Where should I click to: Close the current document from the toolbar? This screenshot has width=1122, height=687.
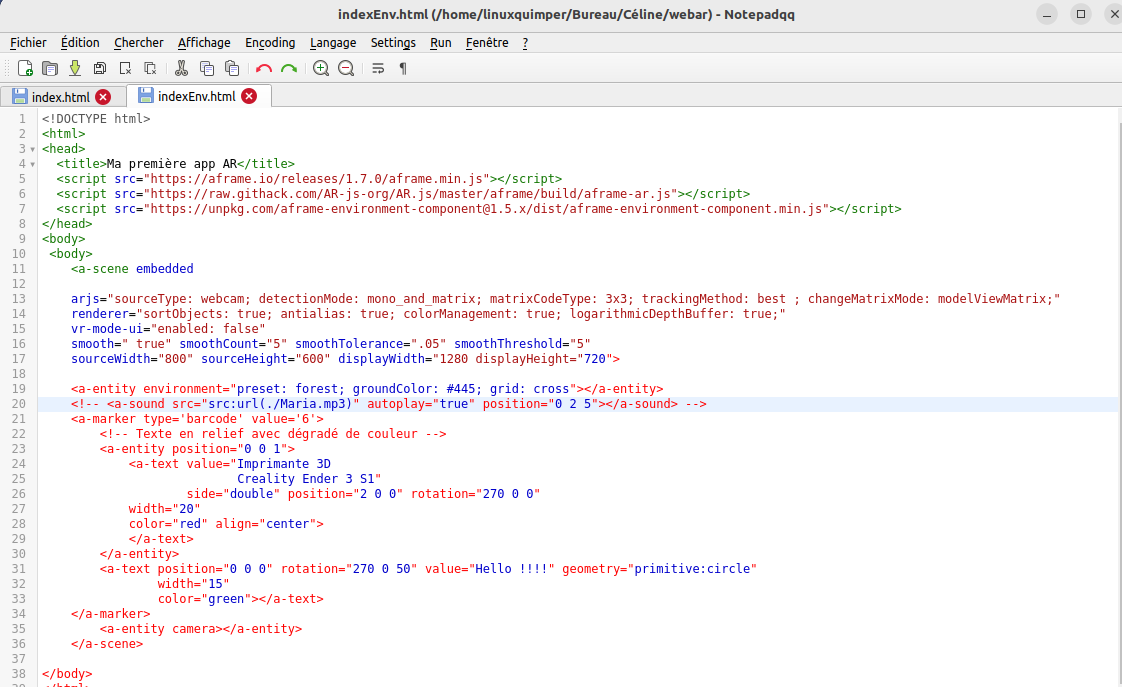click(125, 69)
